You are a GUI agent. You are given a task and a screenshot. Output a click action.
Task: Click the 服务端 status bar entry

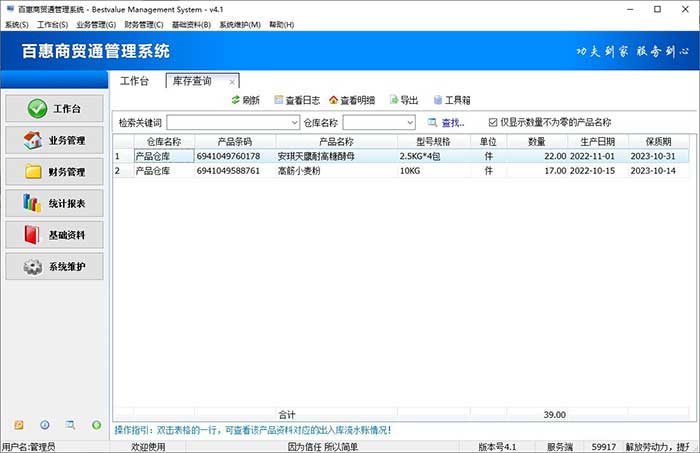560,447
